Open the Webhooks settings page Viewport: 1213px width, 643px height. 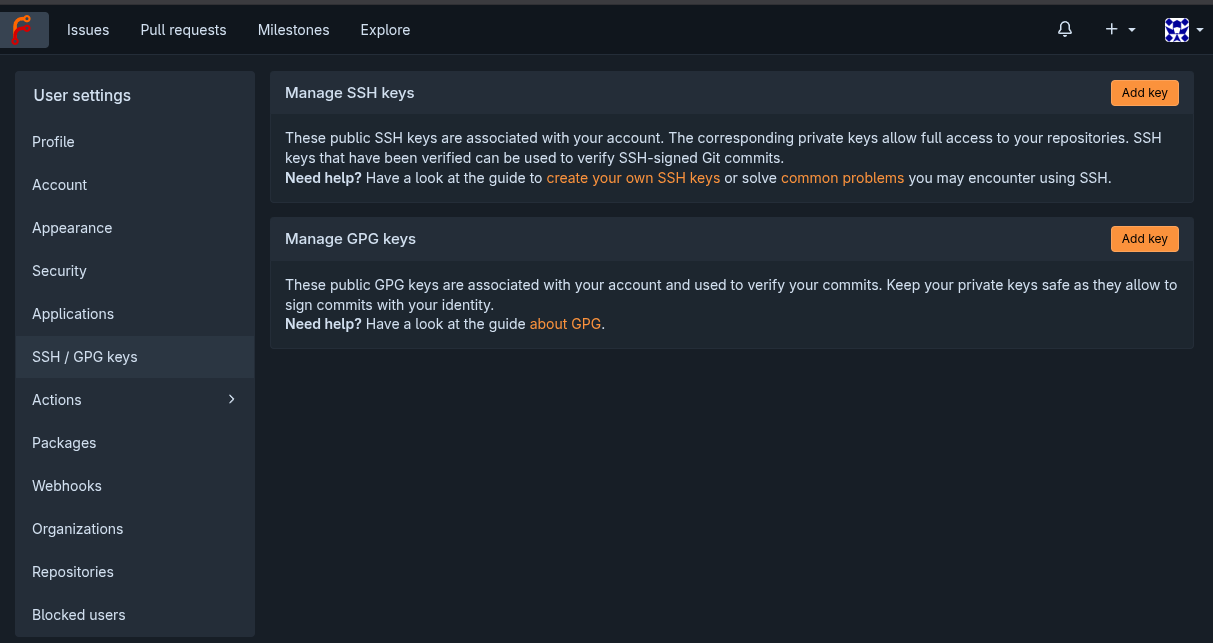(67, 486)
